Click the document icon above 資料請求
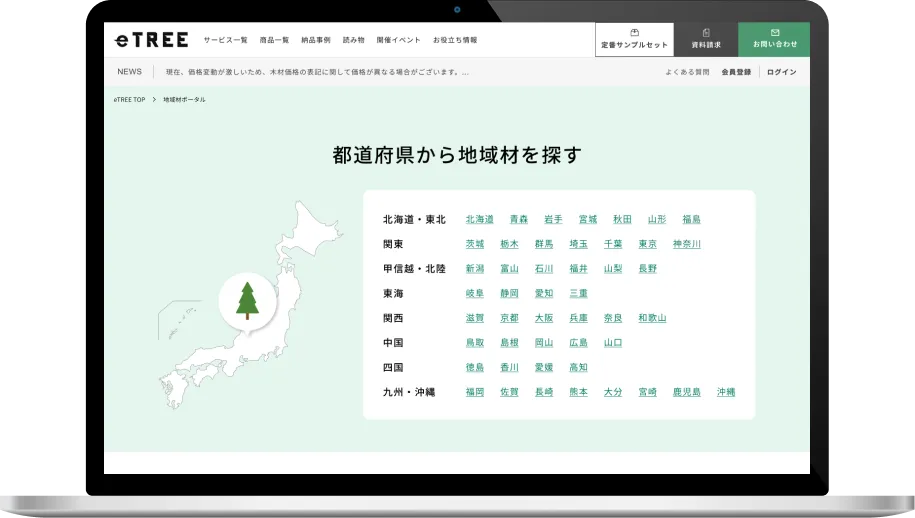The width and height of the screenshot is (915, 518). [x=706, y=33]
